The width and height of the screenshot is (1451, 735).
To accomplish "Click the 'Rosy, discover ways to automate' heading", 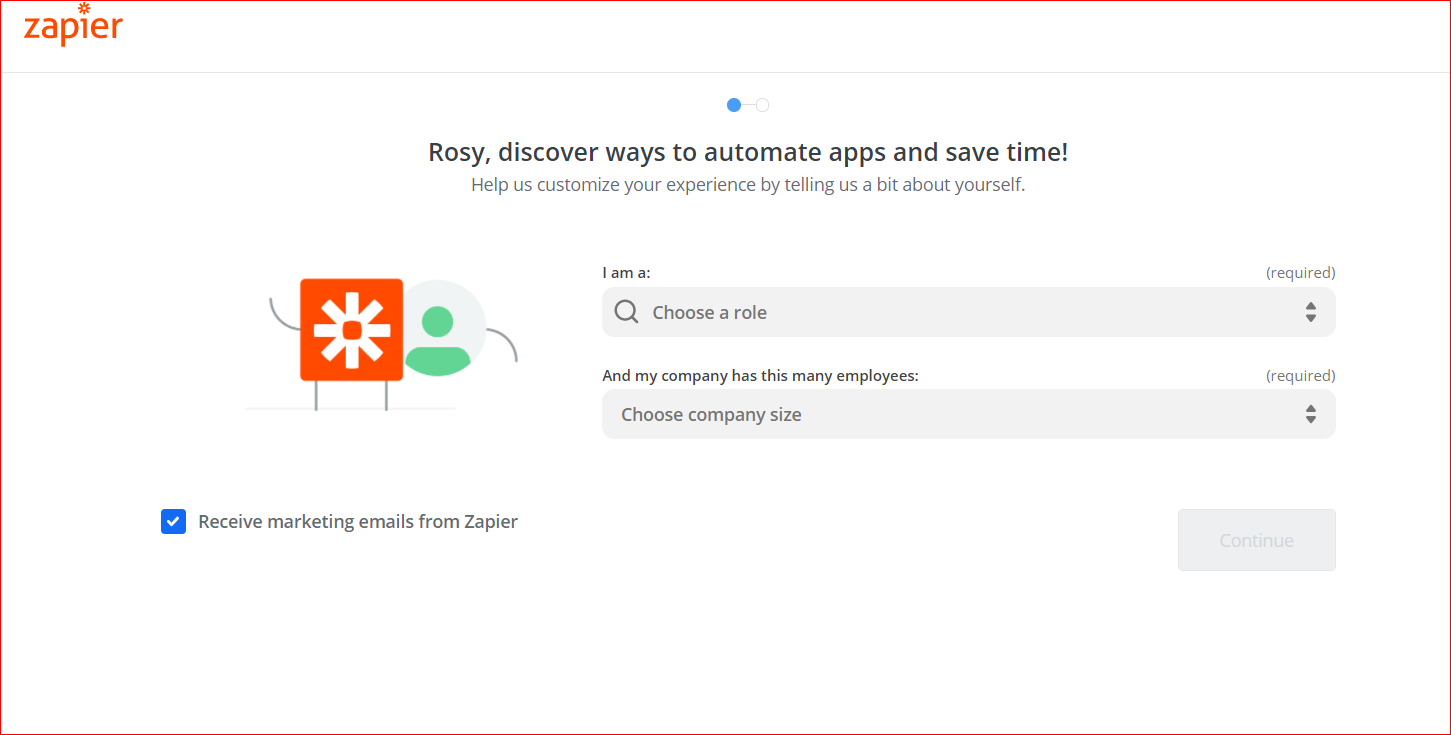I will click(748, 152).
